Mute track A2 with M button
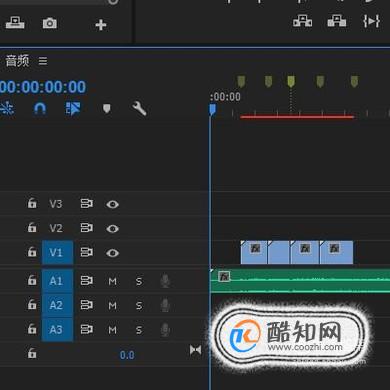 (113, 306)
